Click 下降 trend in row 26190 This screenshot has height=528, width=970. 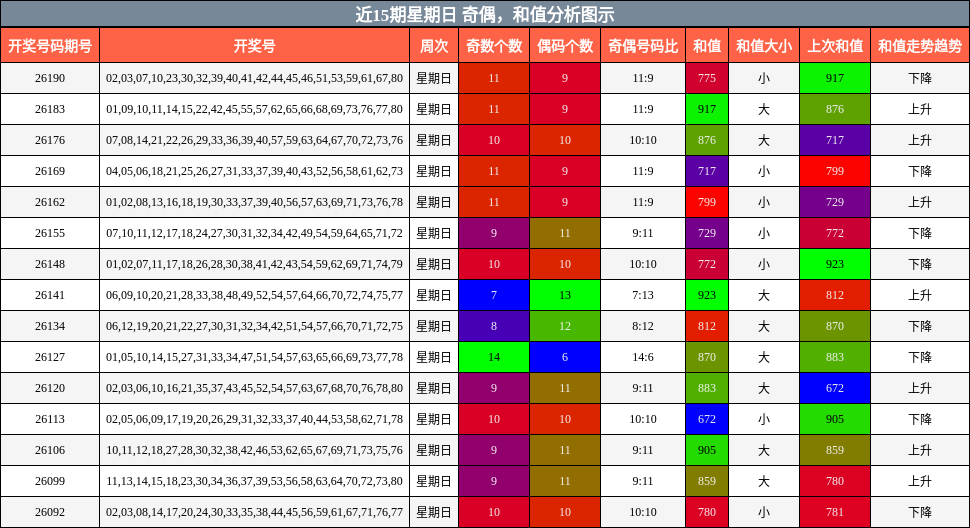pos(920,79)
